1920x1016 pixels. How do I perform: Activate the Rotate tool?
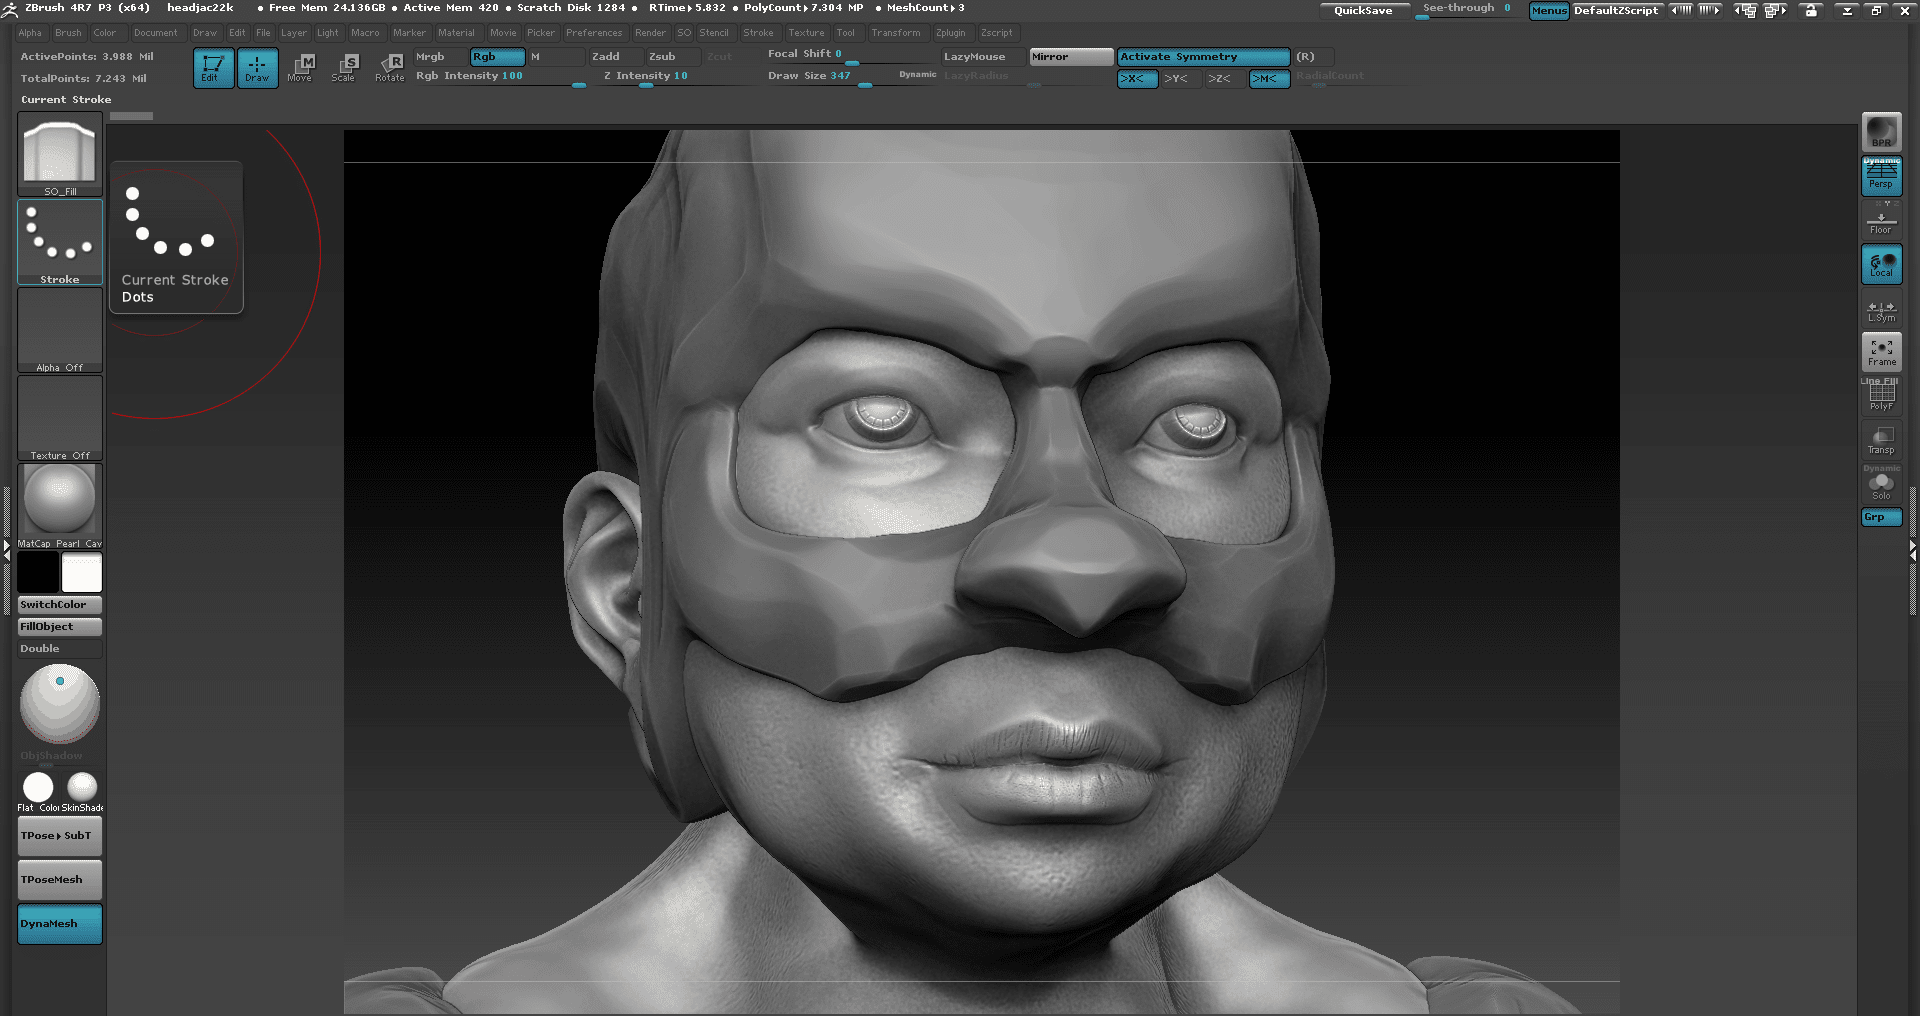[x=389, y=67]
